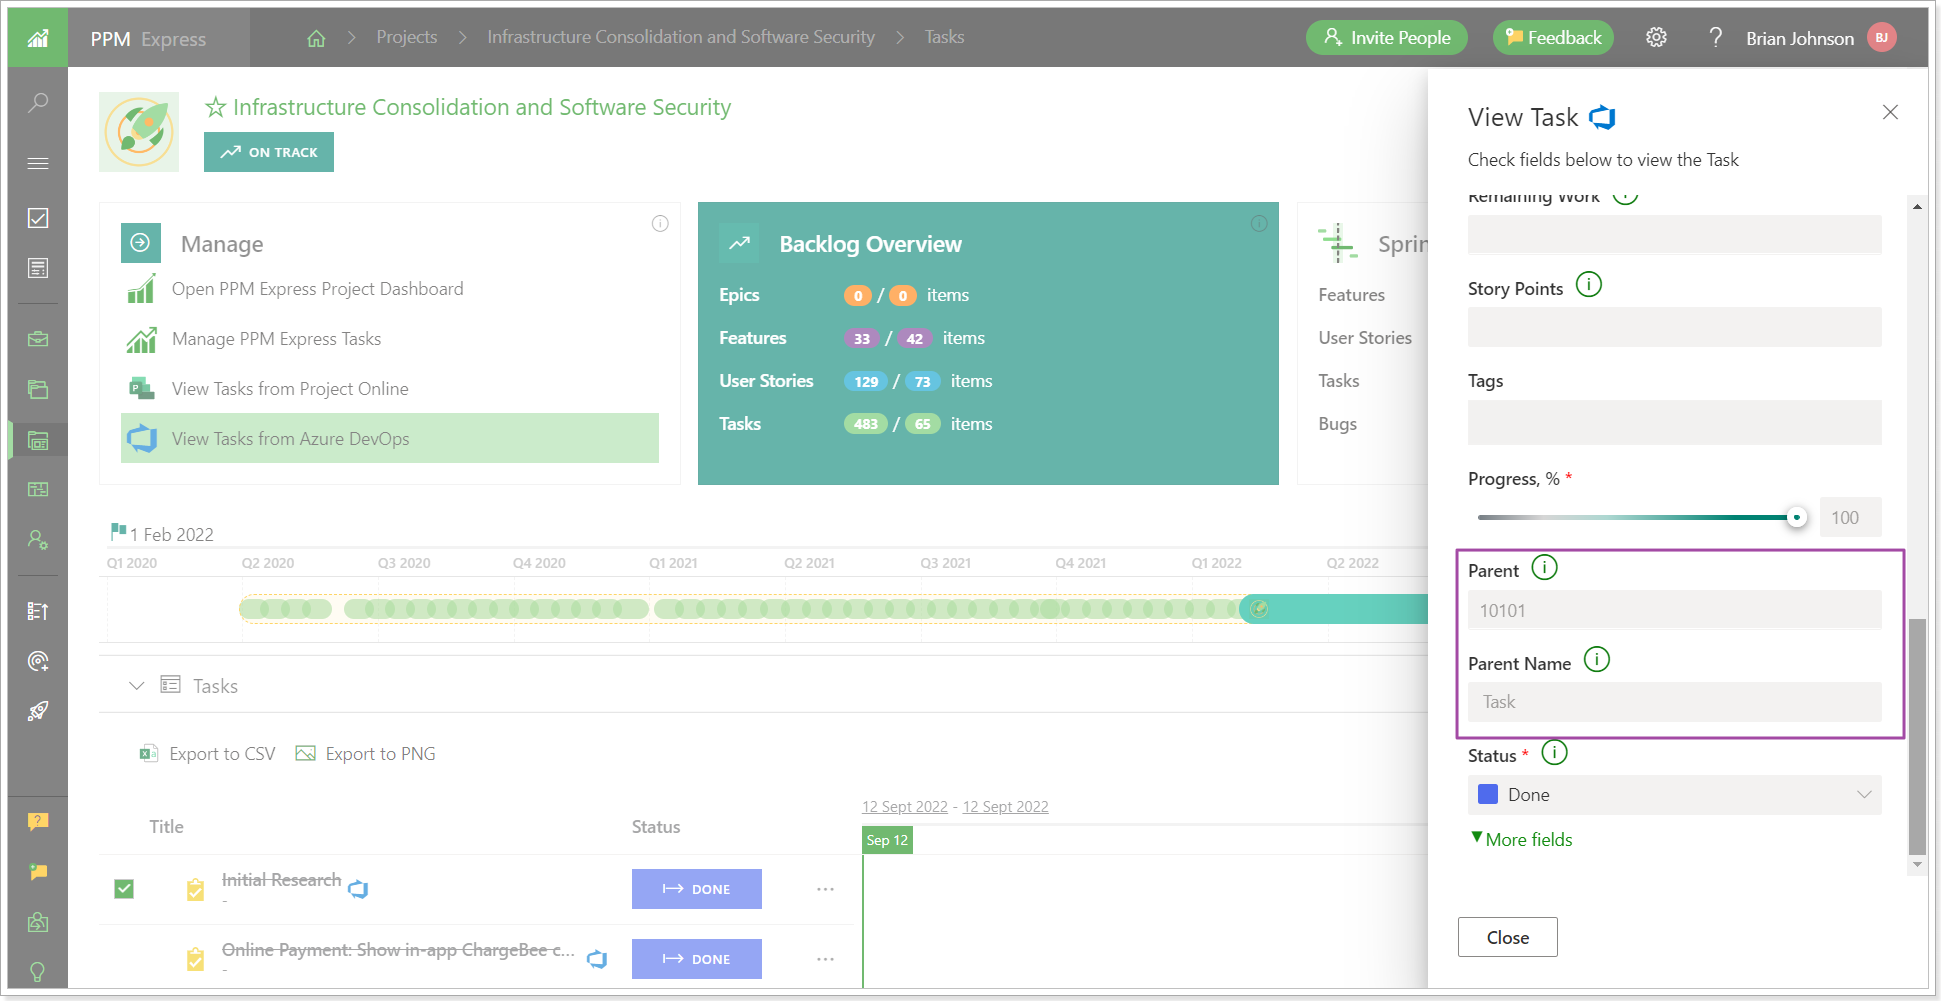Click the Status column header

pos(656,827)
